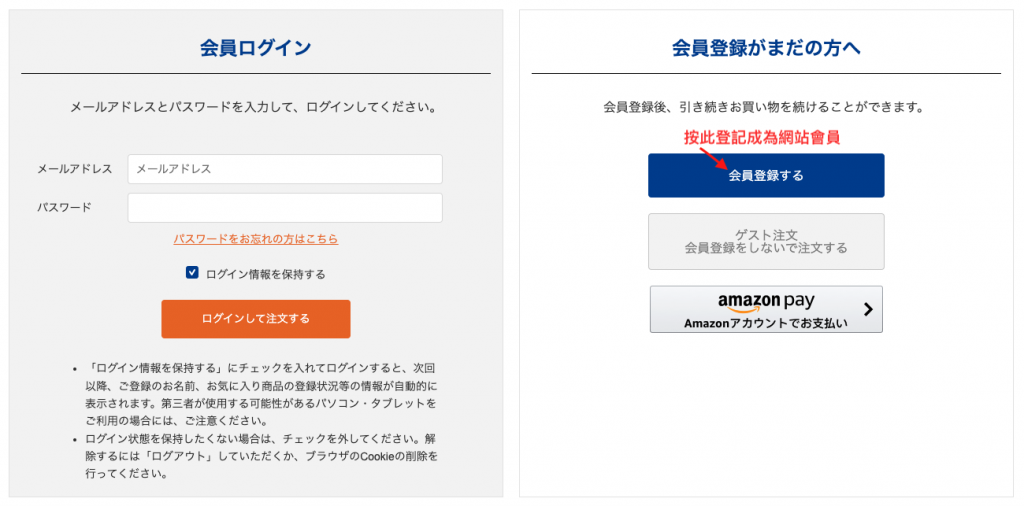Image resolution: width=1024 pixels, height=506 pixels.
Task: Click the 会員ログイン heading
Action: [256, 48]
